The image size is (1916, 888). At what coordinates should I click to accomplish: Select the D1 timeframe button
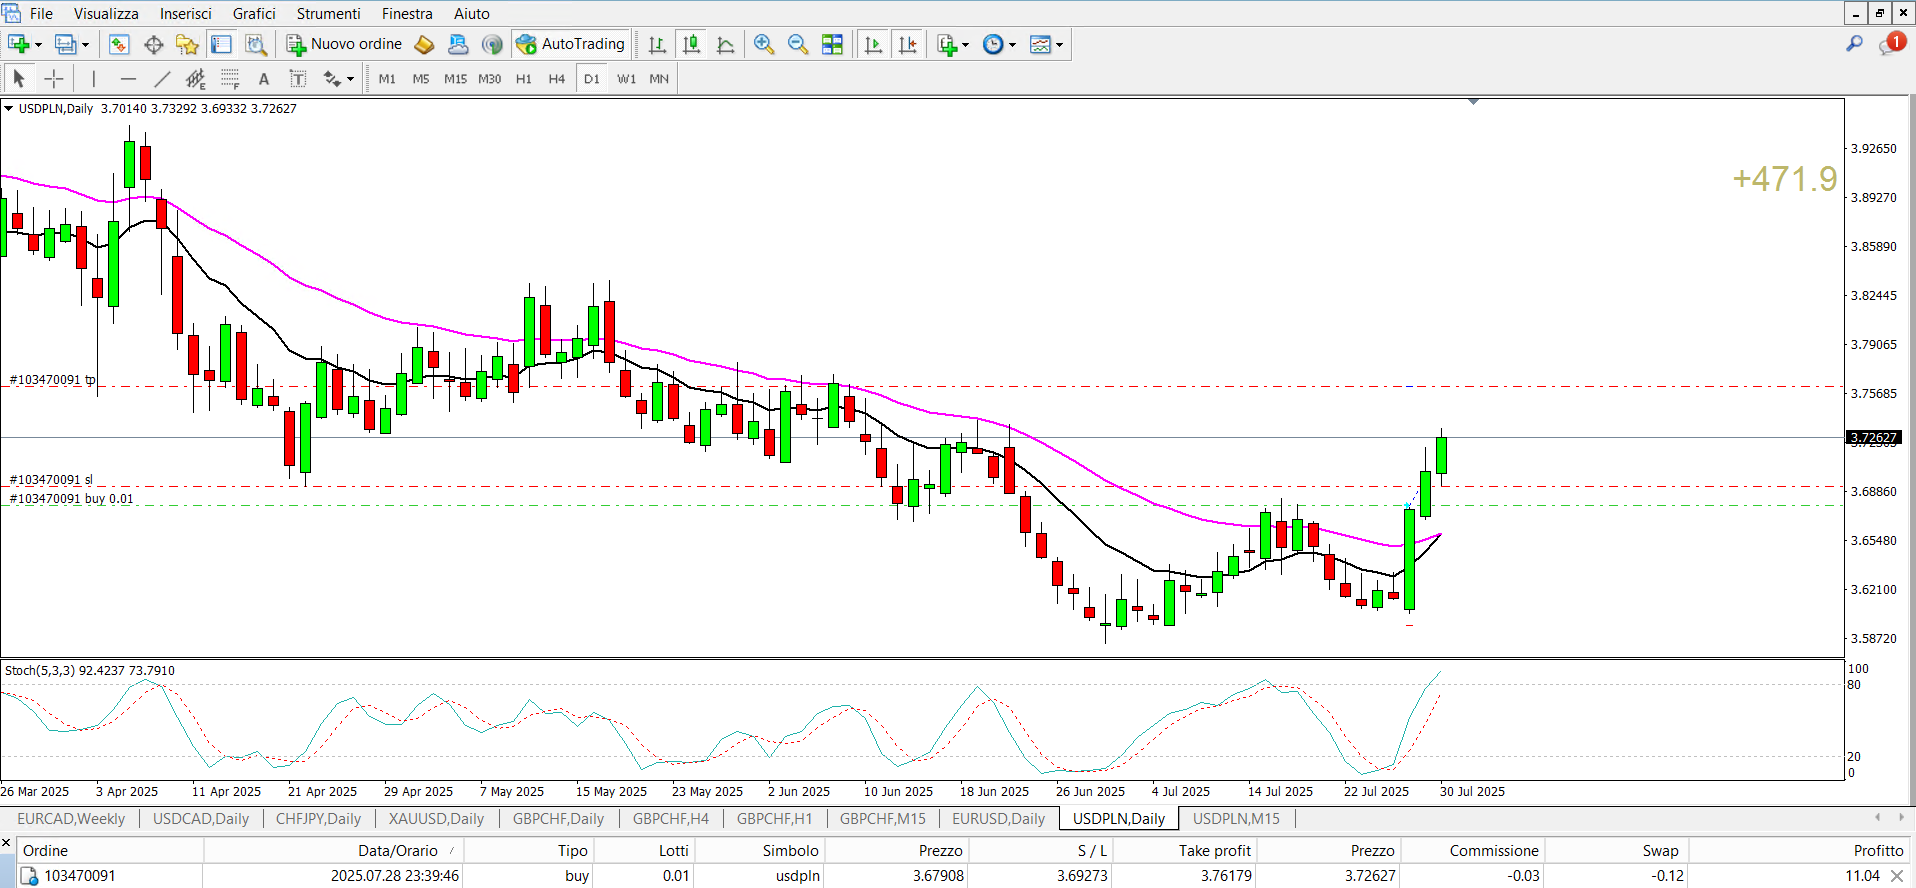592,78
